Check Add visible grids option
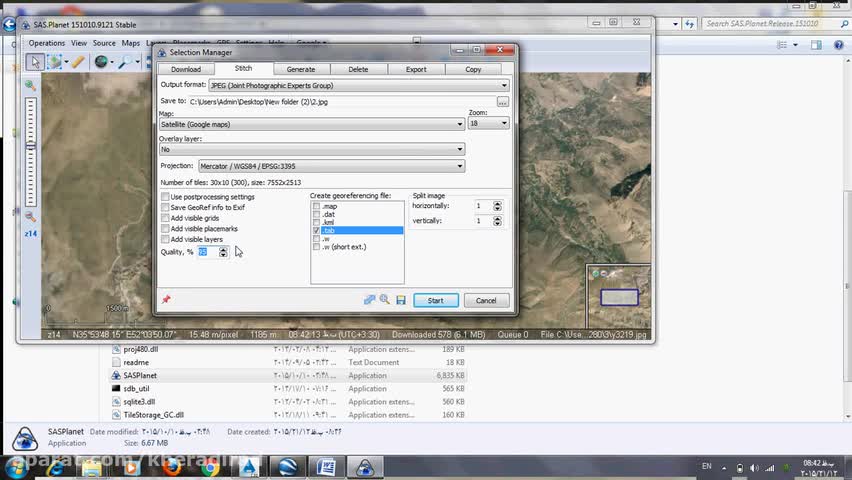852x480 pixels. 165,218
